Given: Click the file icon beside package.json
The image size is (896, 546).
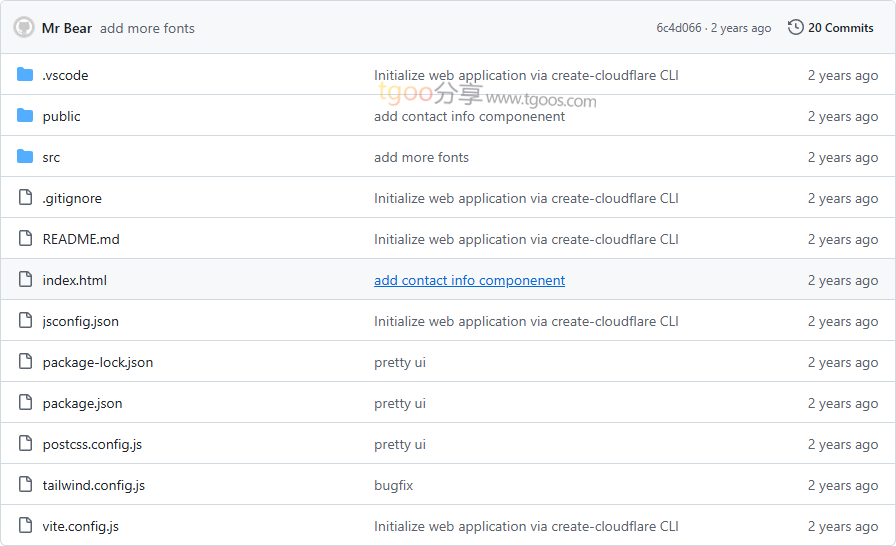Looking at the screenshot, I should tap(25, 403).
